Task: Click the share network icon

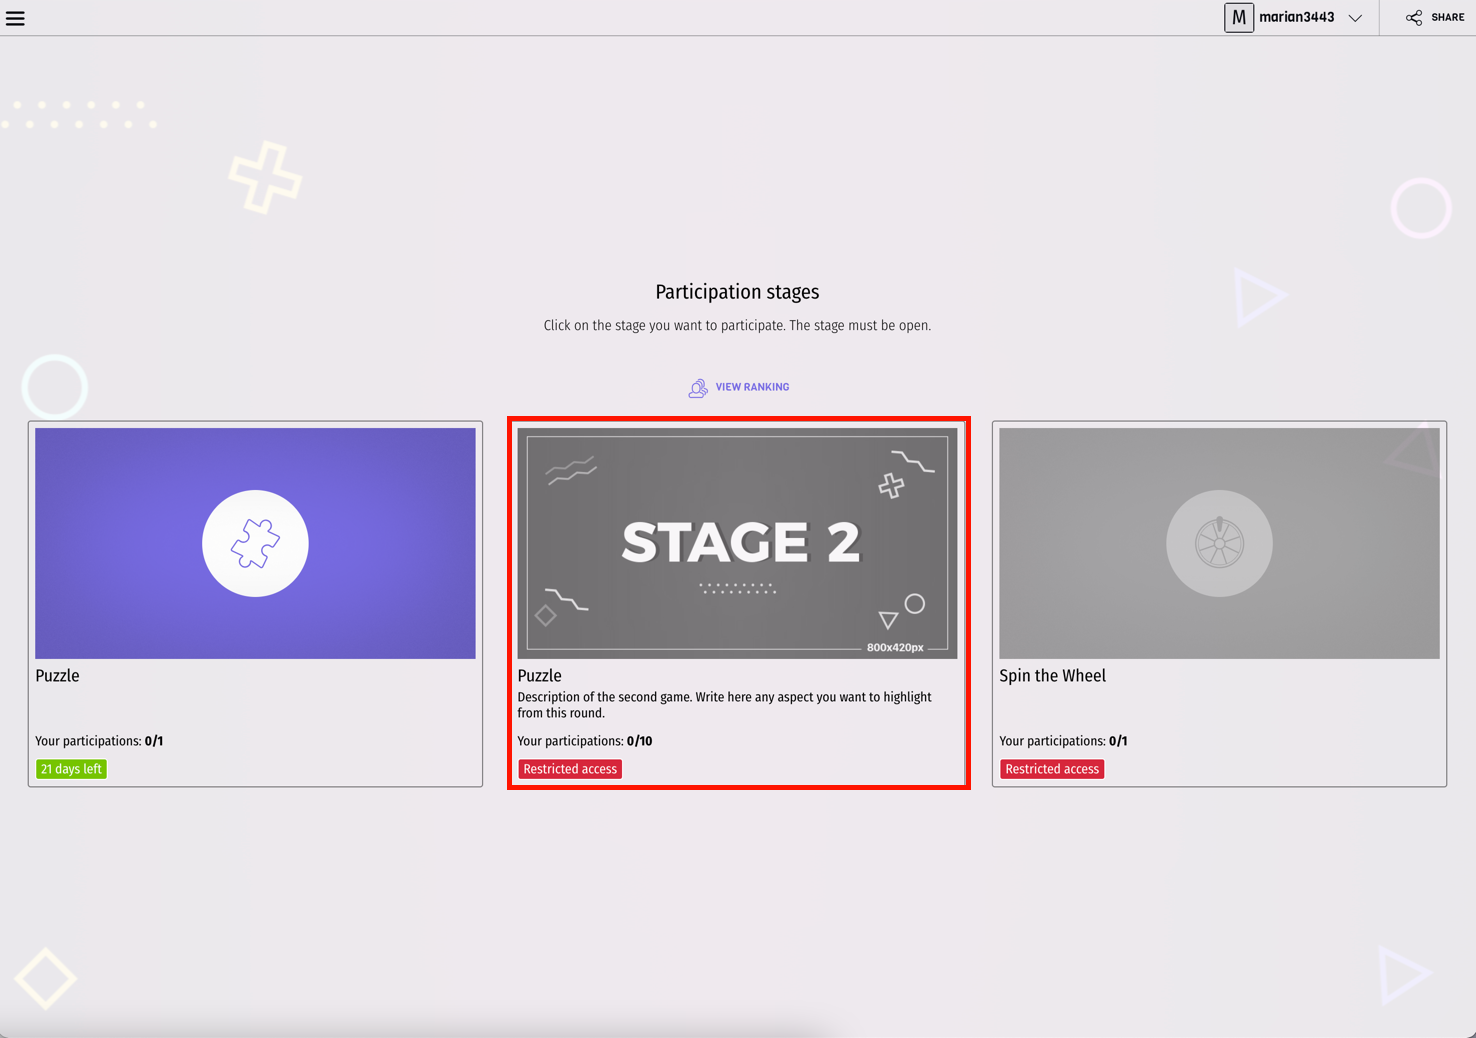Action: pos(1413,18)
